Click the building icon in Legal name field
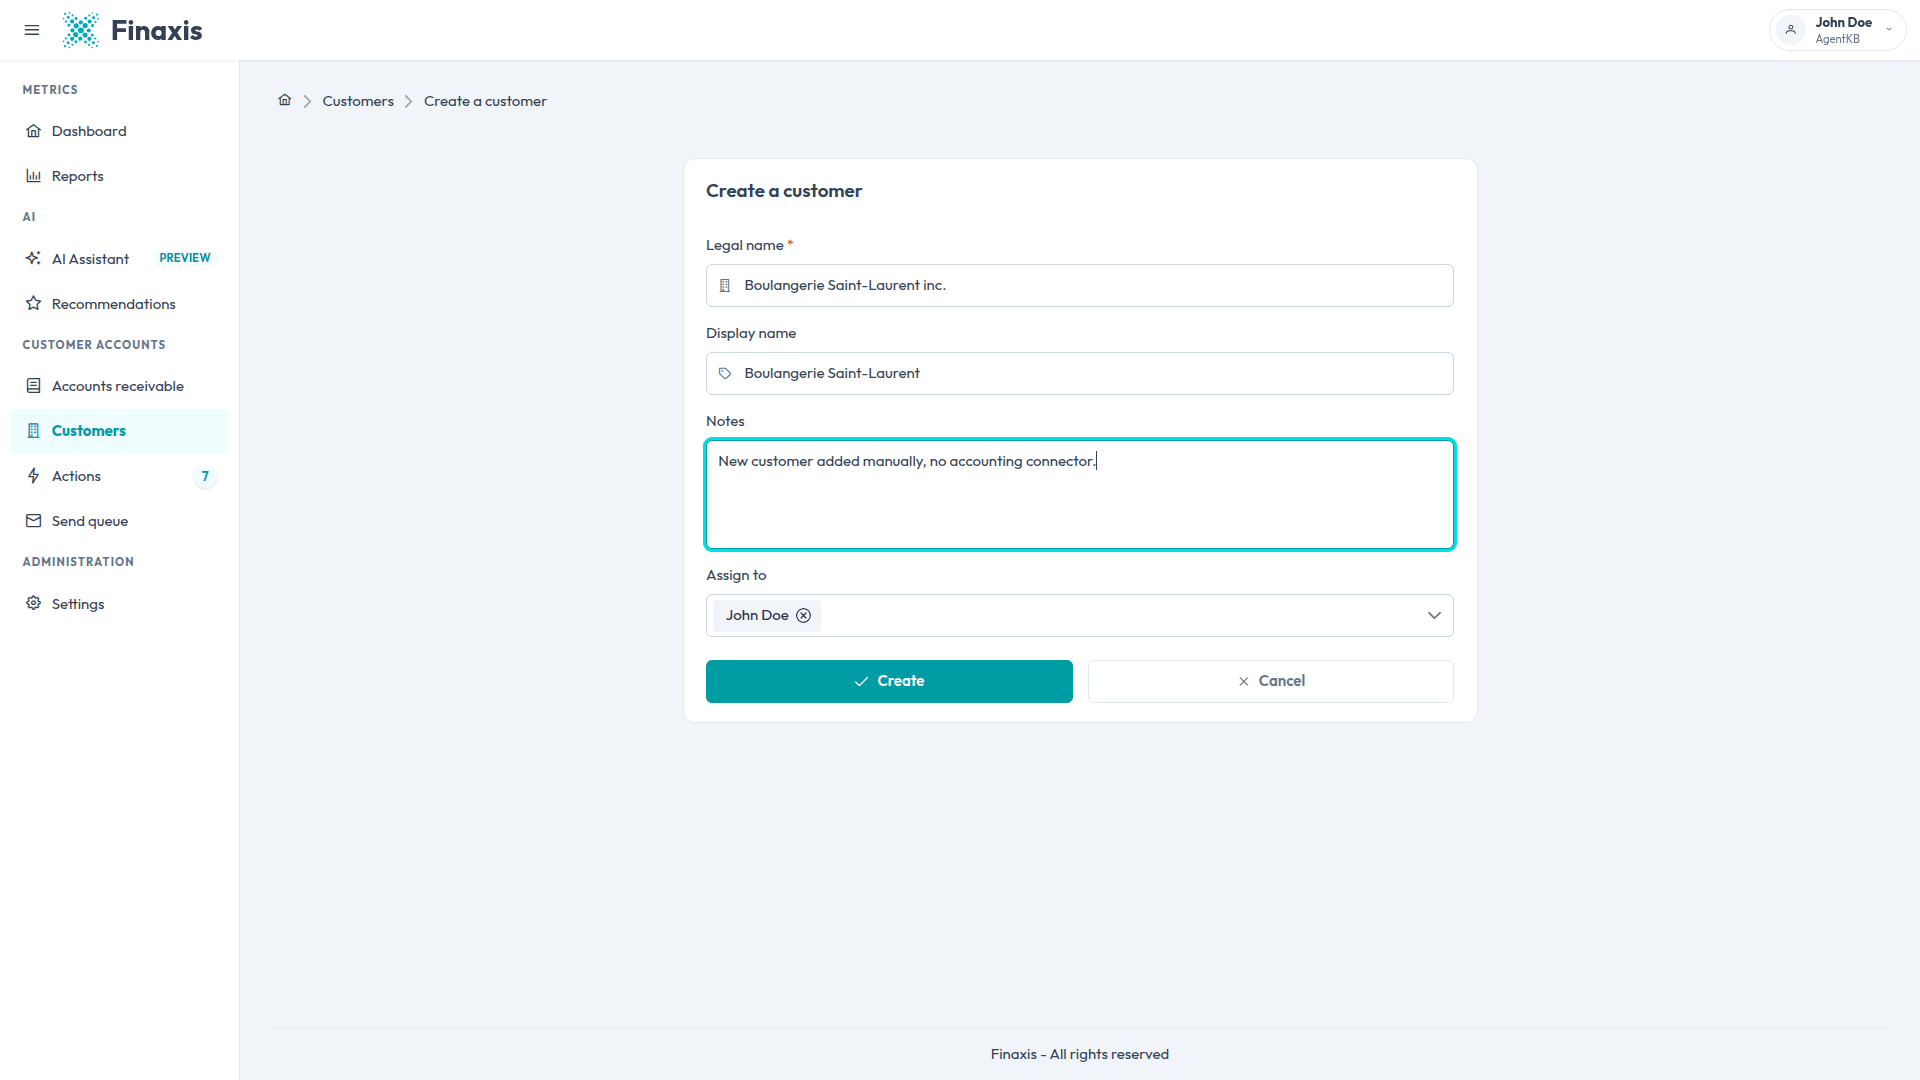Viewport: 1920px width, 1080px height. [x=725, y=286]
